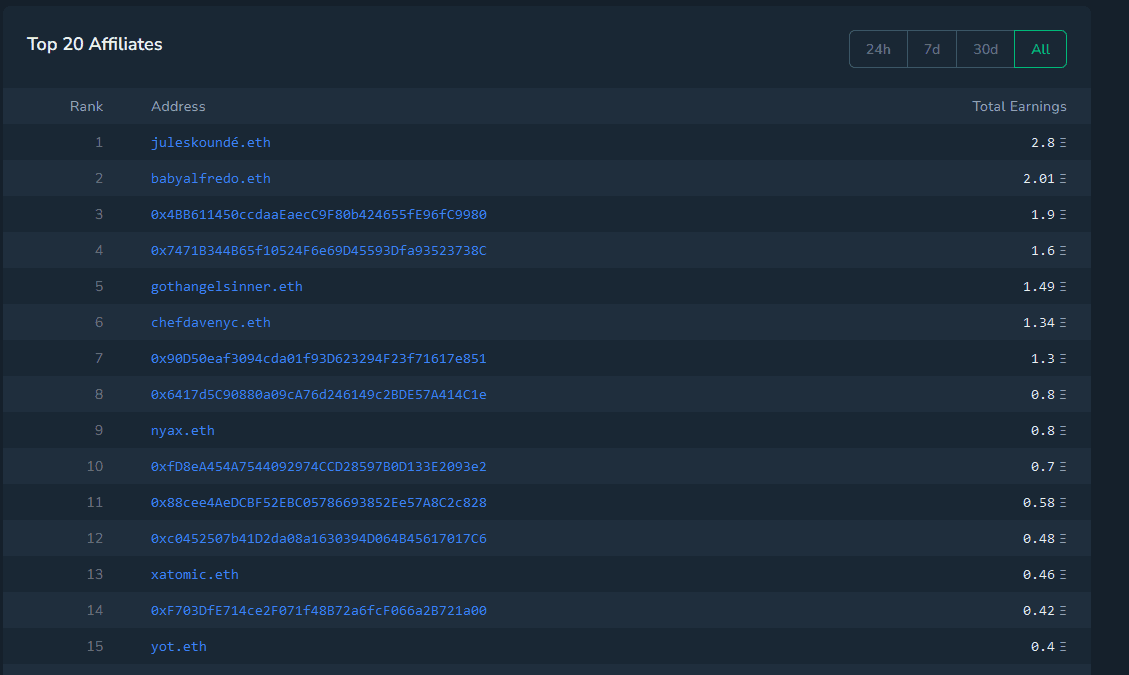Open the babyalfredo.eth affiliate link

pyautogui.click(x=210, y=178)
